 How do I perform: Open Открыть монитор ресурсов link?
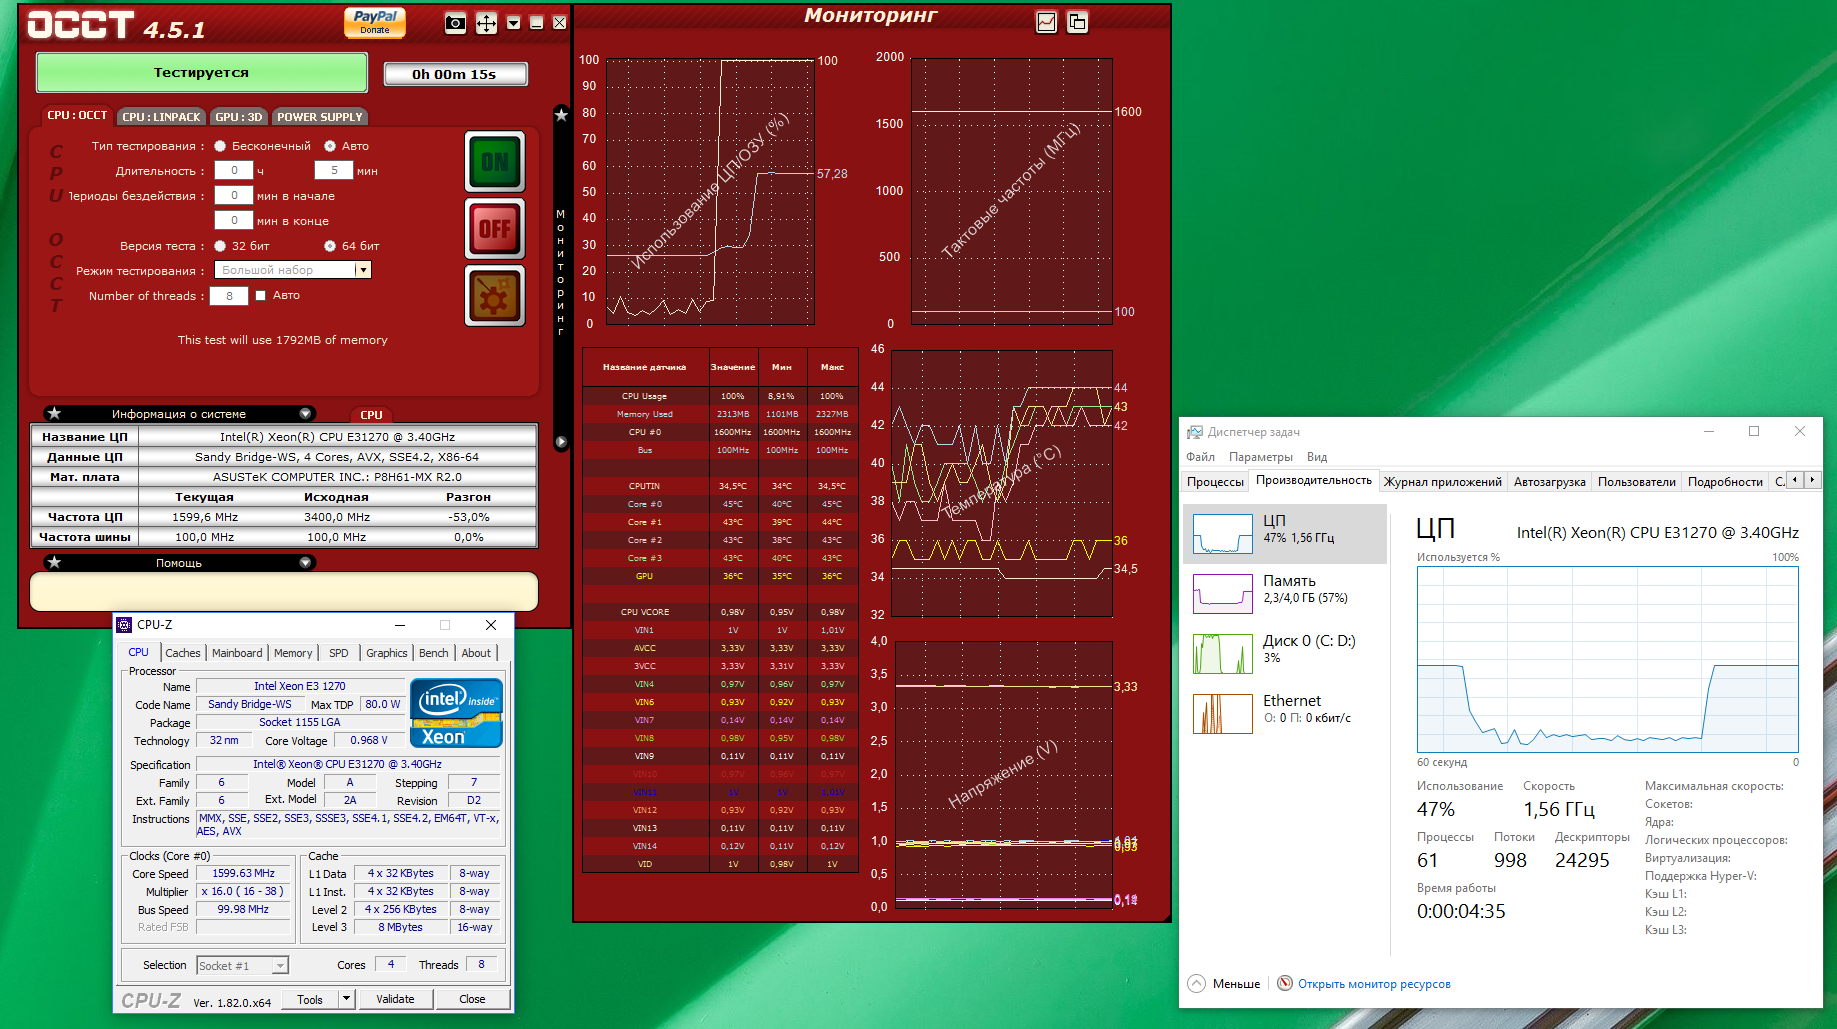pyautogui.click(x=1374, y=984)
